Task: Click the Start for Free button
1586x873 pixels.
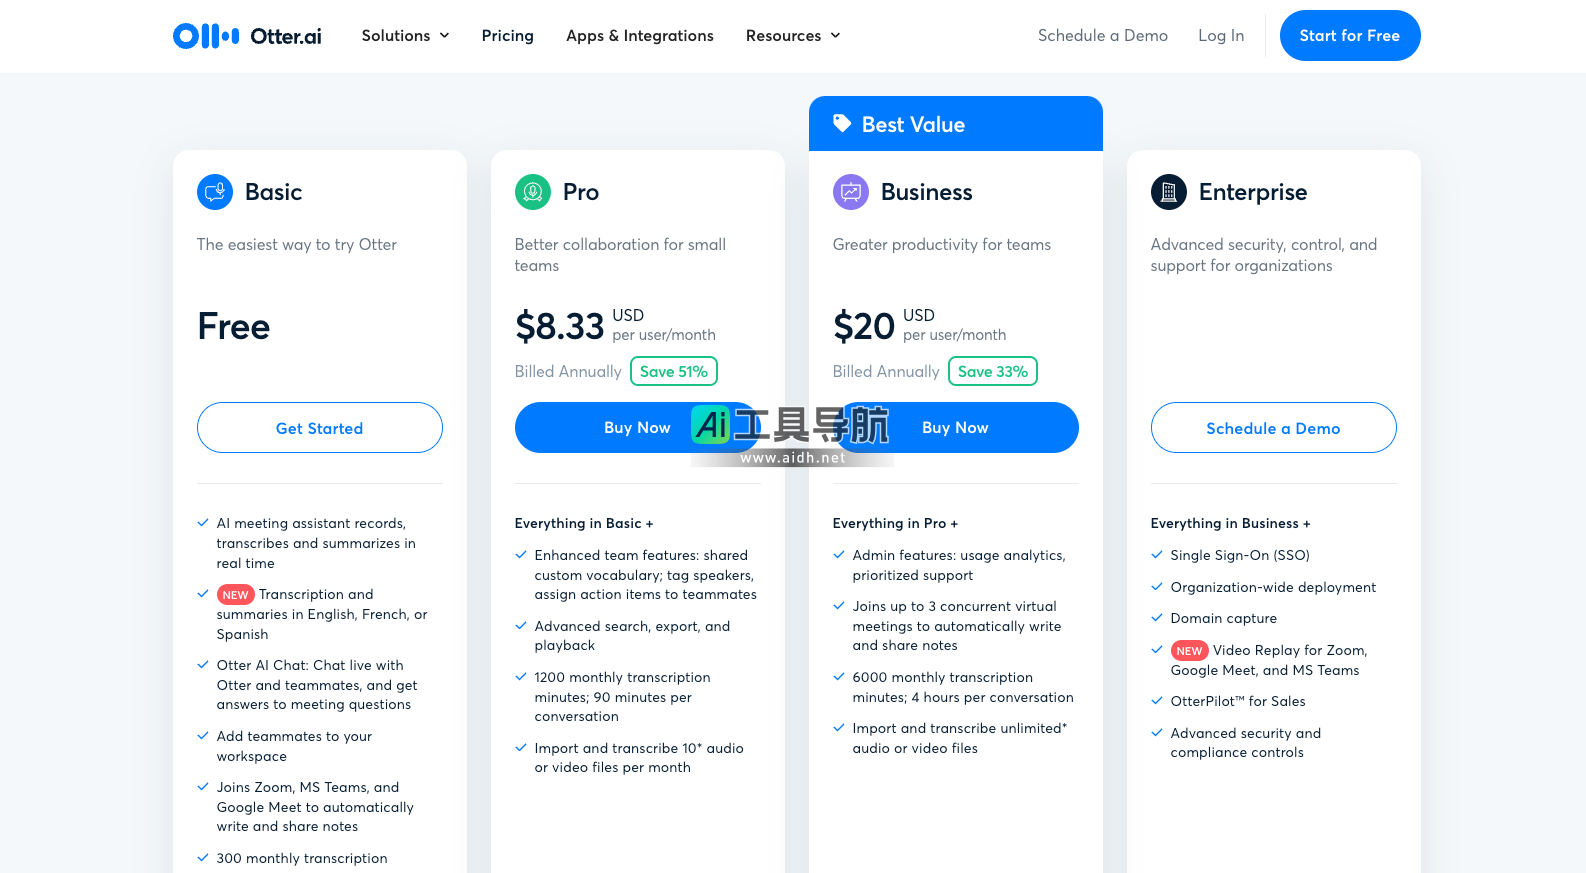Action: click(x=1349, y=36)
